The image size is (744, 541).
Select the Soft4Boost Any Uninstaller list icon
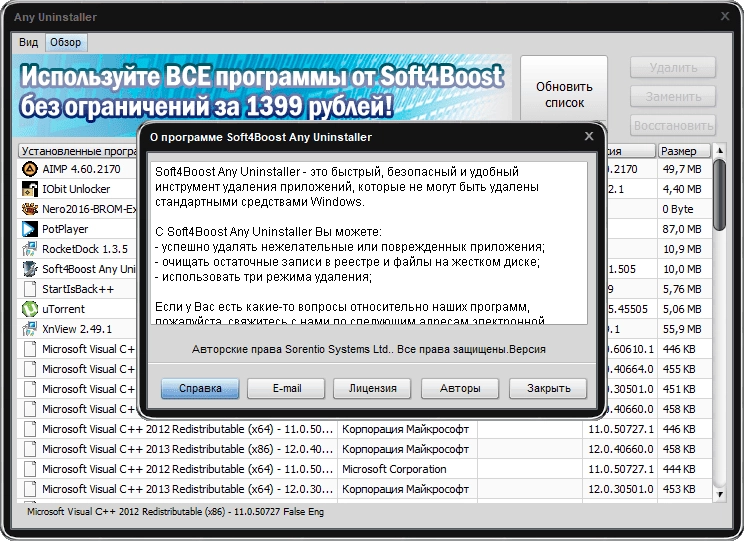(x=30, y=269)
